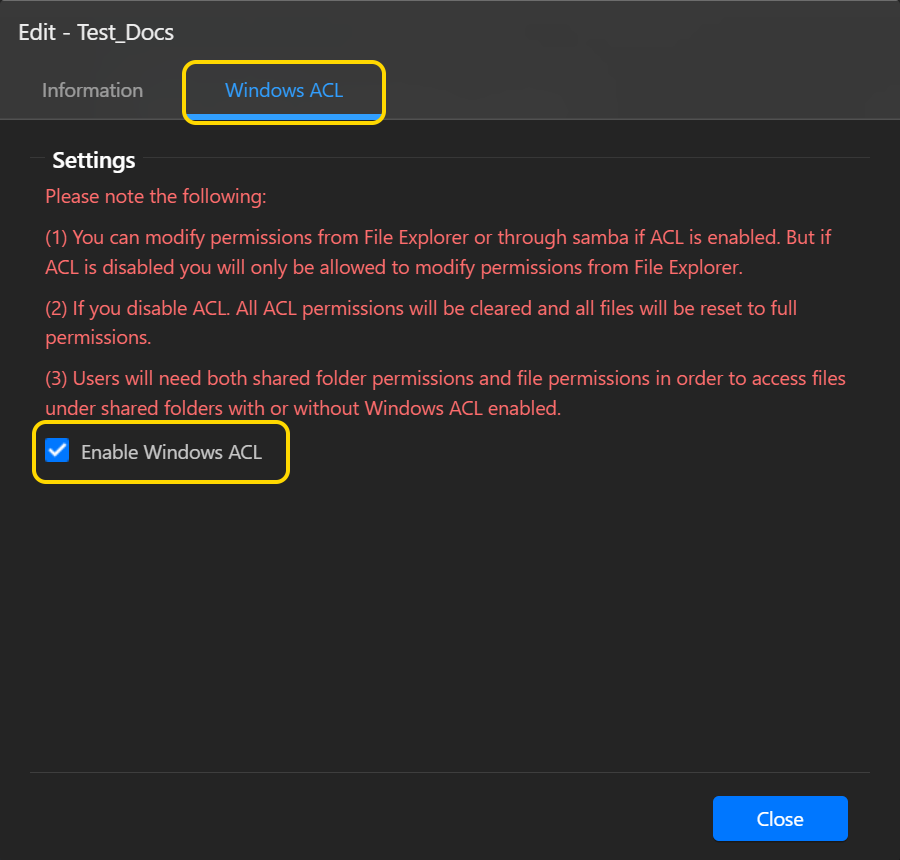Click the "Please note the following:" line
The image size is (900, 860).
(x=156, y=196)
